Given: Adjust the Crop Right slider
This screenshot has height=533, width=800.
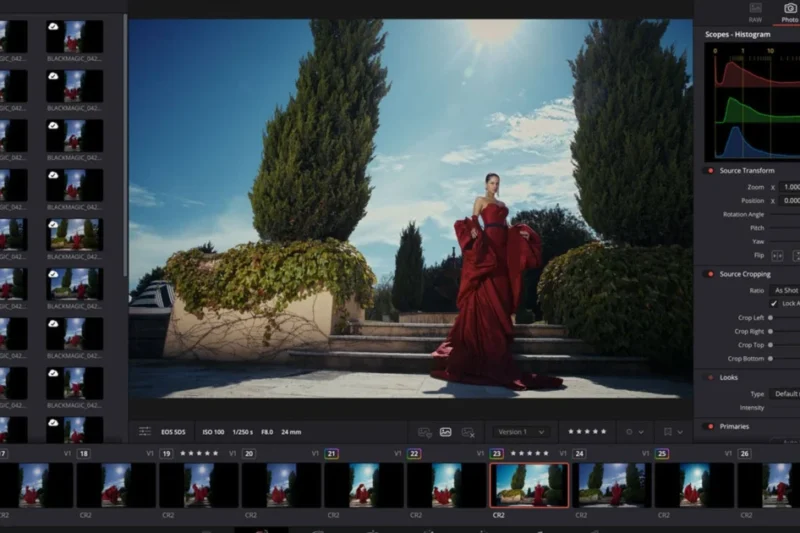Looking at the screenshot, I should [770, 332].
